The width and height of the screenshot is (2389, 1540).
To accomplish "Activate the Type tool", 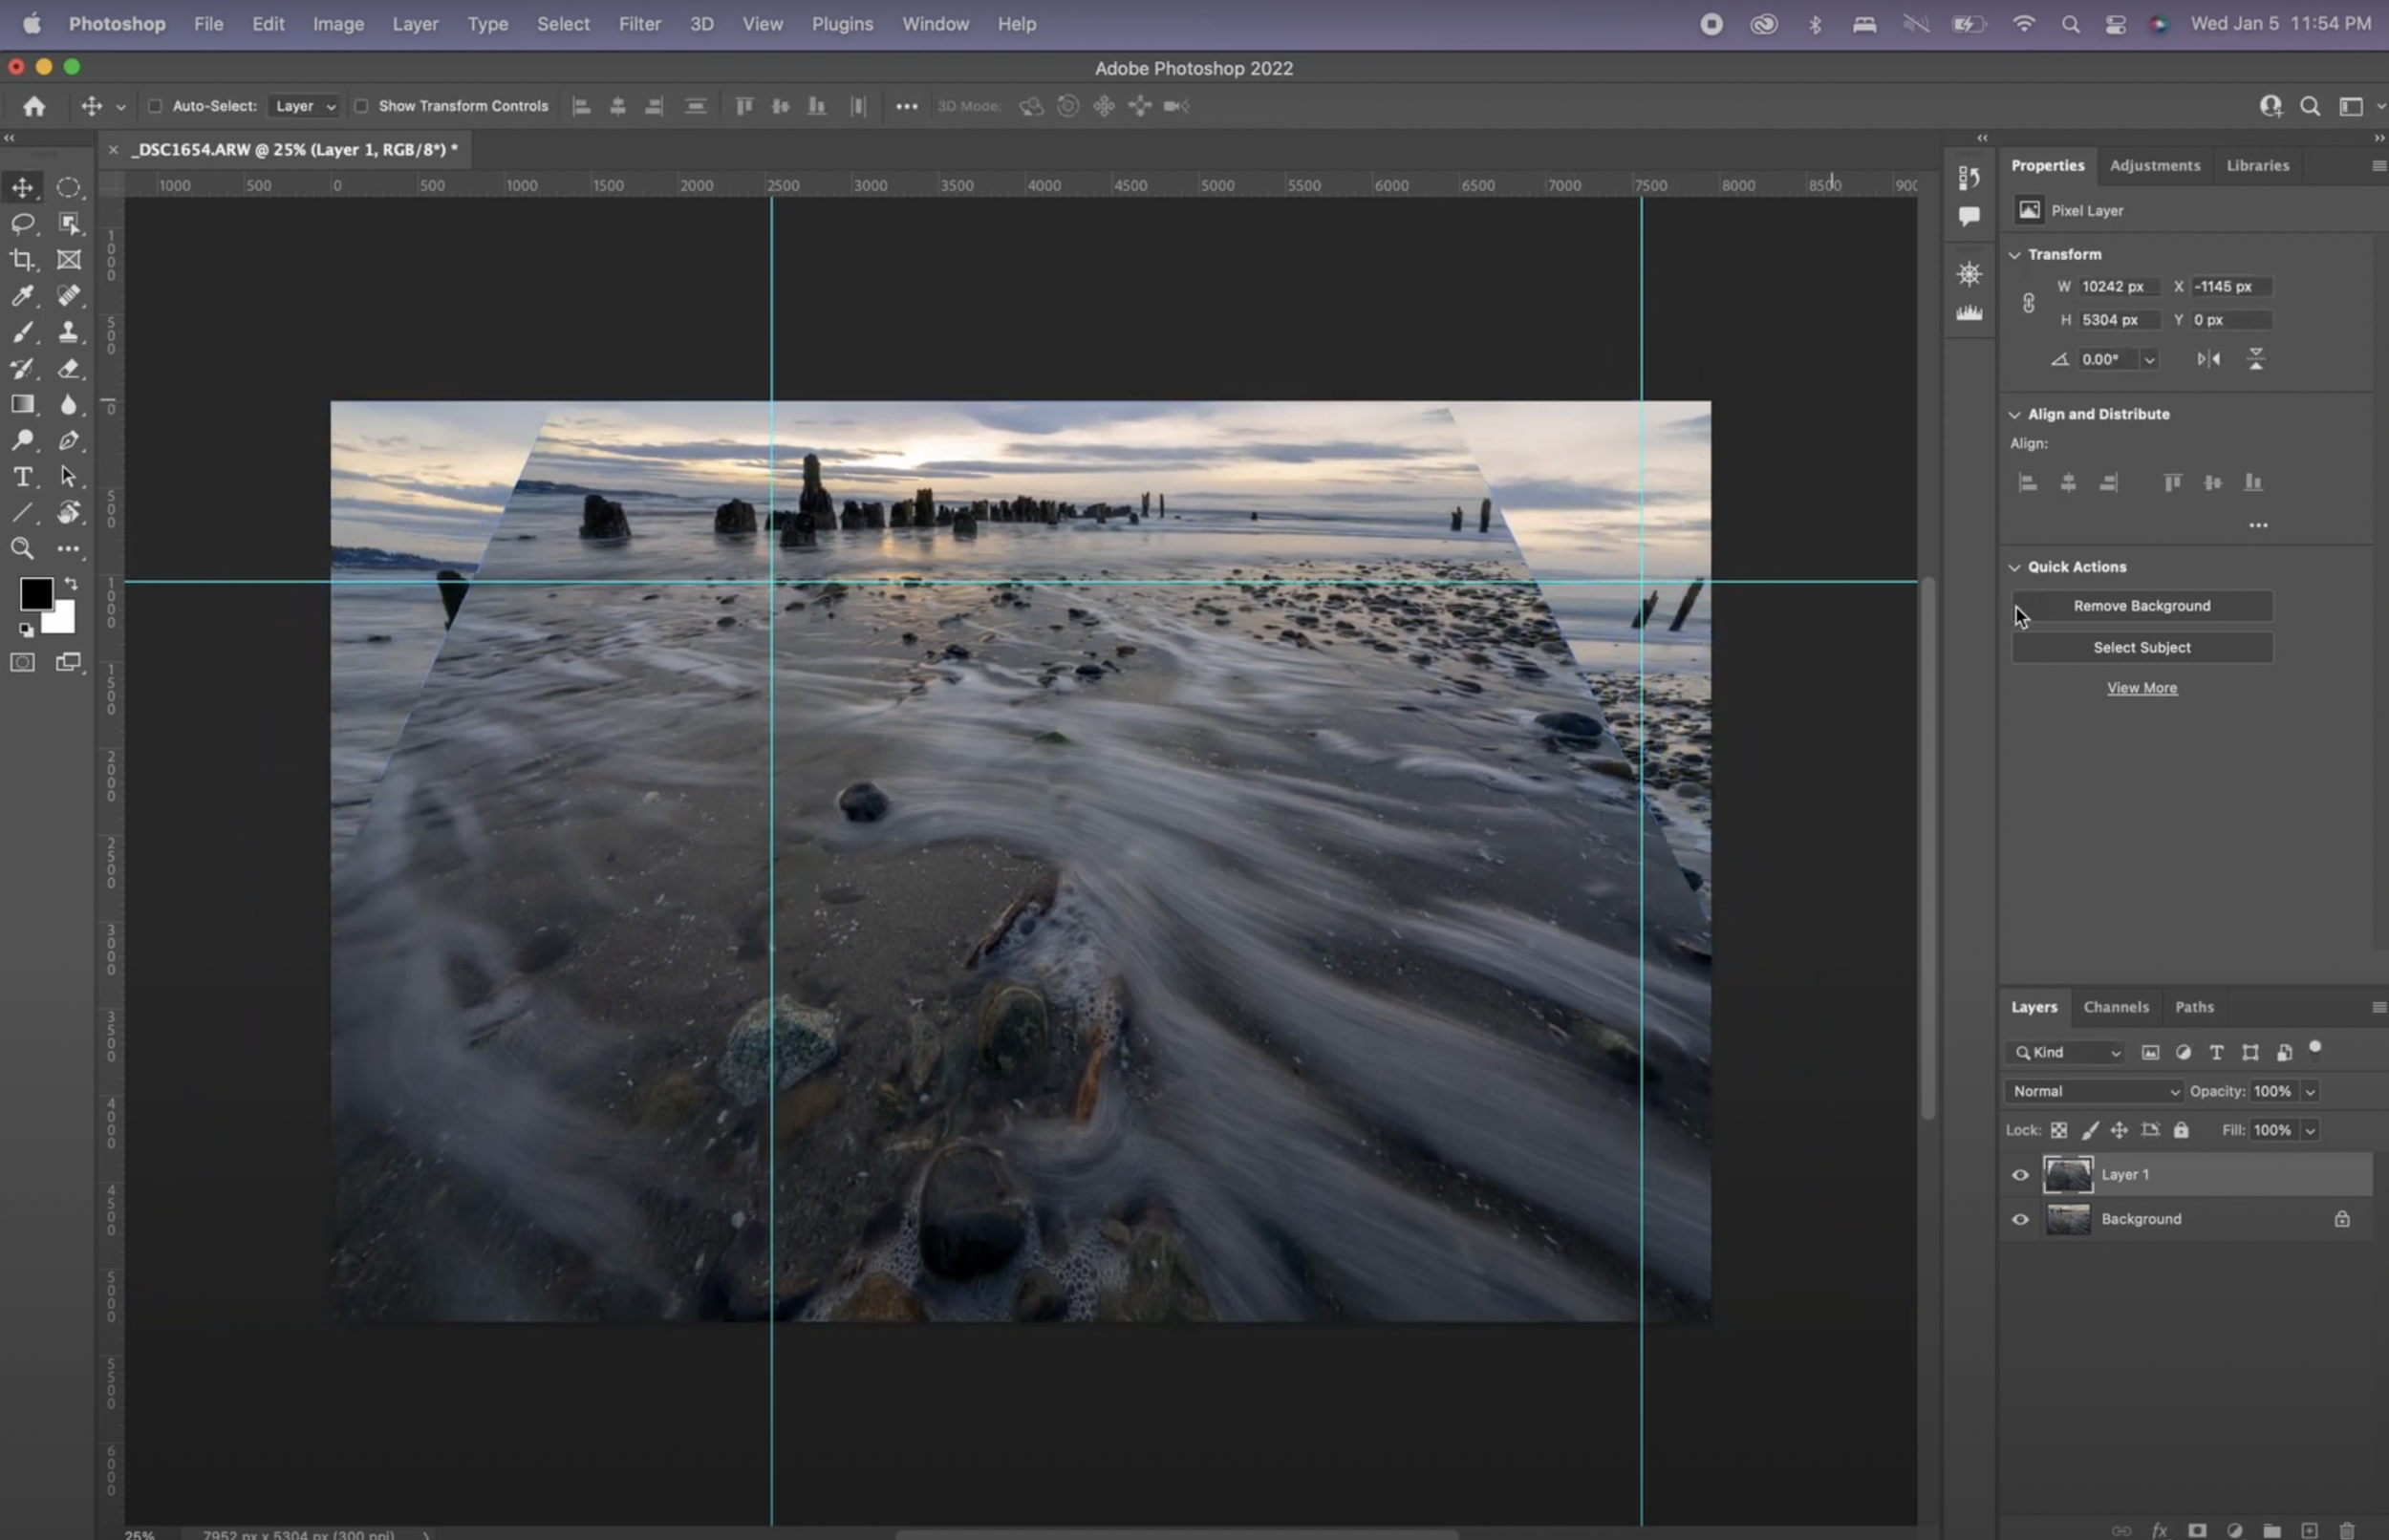I will coord(22,477).
